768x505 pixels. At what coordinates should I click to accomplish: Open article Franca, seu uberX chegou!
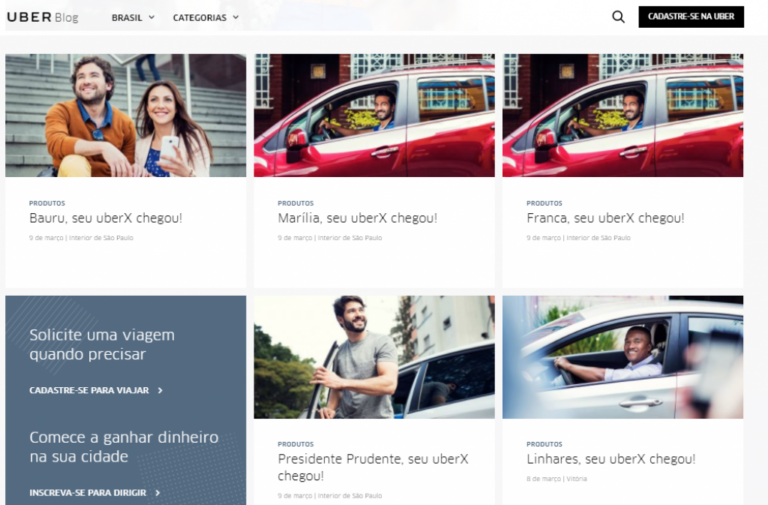(605, 218)
